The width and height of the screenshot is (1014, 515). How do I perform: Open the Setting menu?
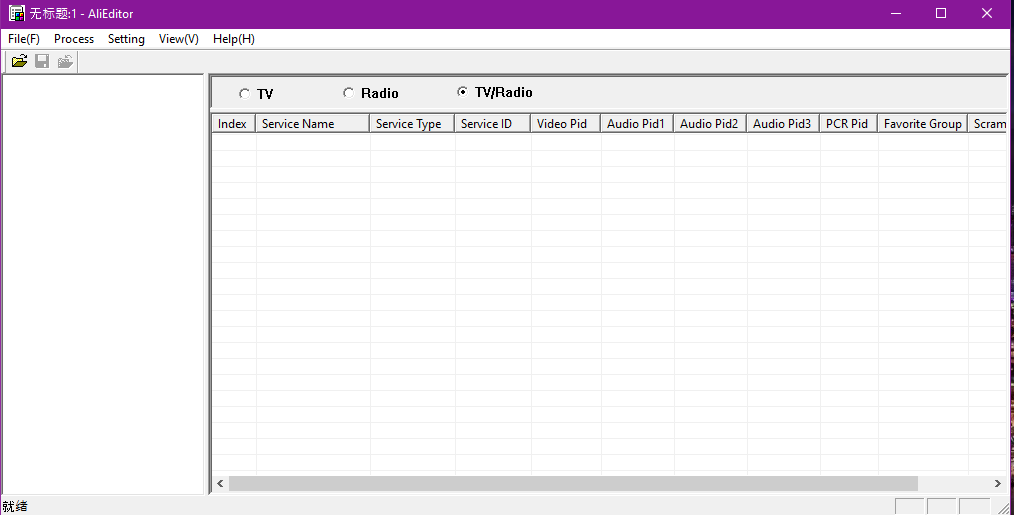pos(126,39)
